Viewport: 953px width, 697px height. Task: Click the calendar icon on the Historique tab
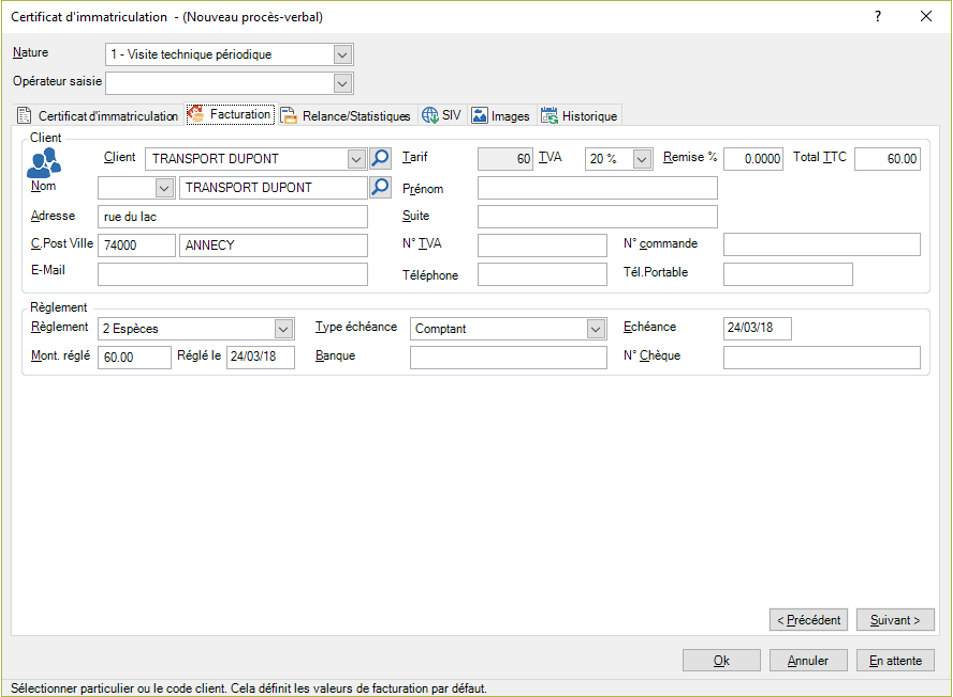547,115
